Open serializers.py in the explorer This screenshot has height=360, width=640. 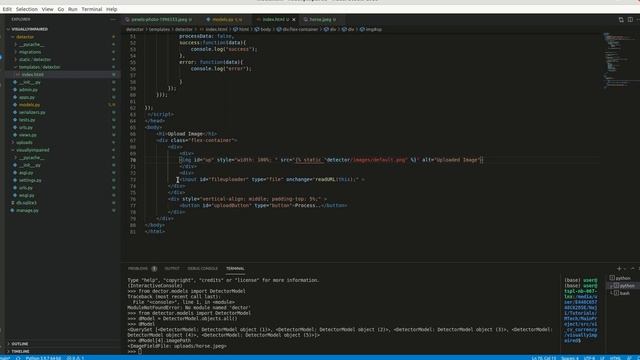tap(32, 112)
